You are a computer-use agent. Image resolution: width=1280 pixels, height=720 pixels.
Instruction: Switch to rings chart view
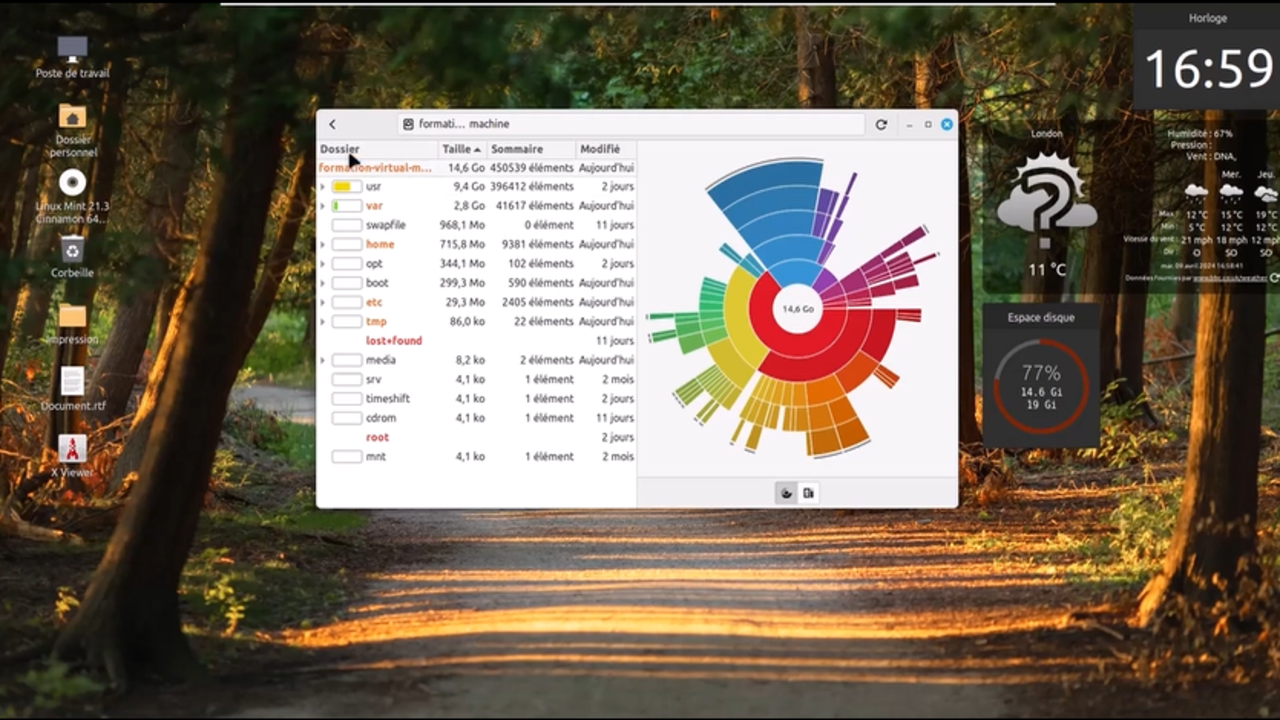coord(787,493)
